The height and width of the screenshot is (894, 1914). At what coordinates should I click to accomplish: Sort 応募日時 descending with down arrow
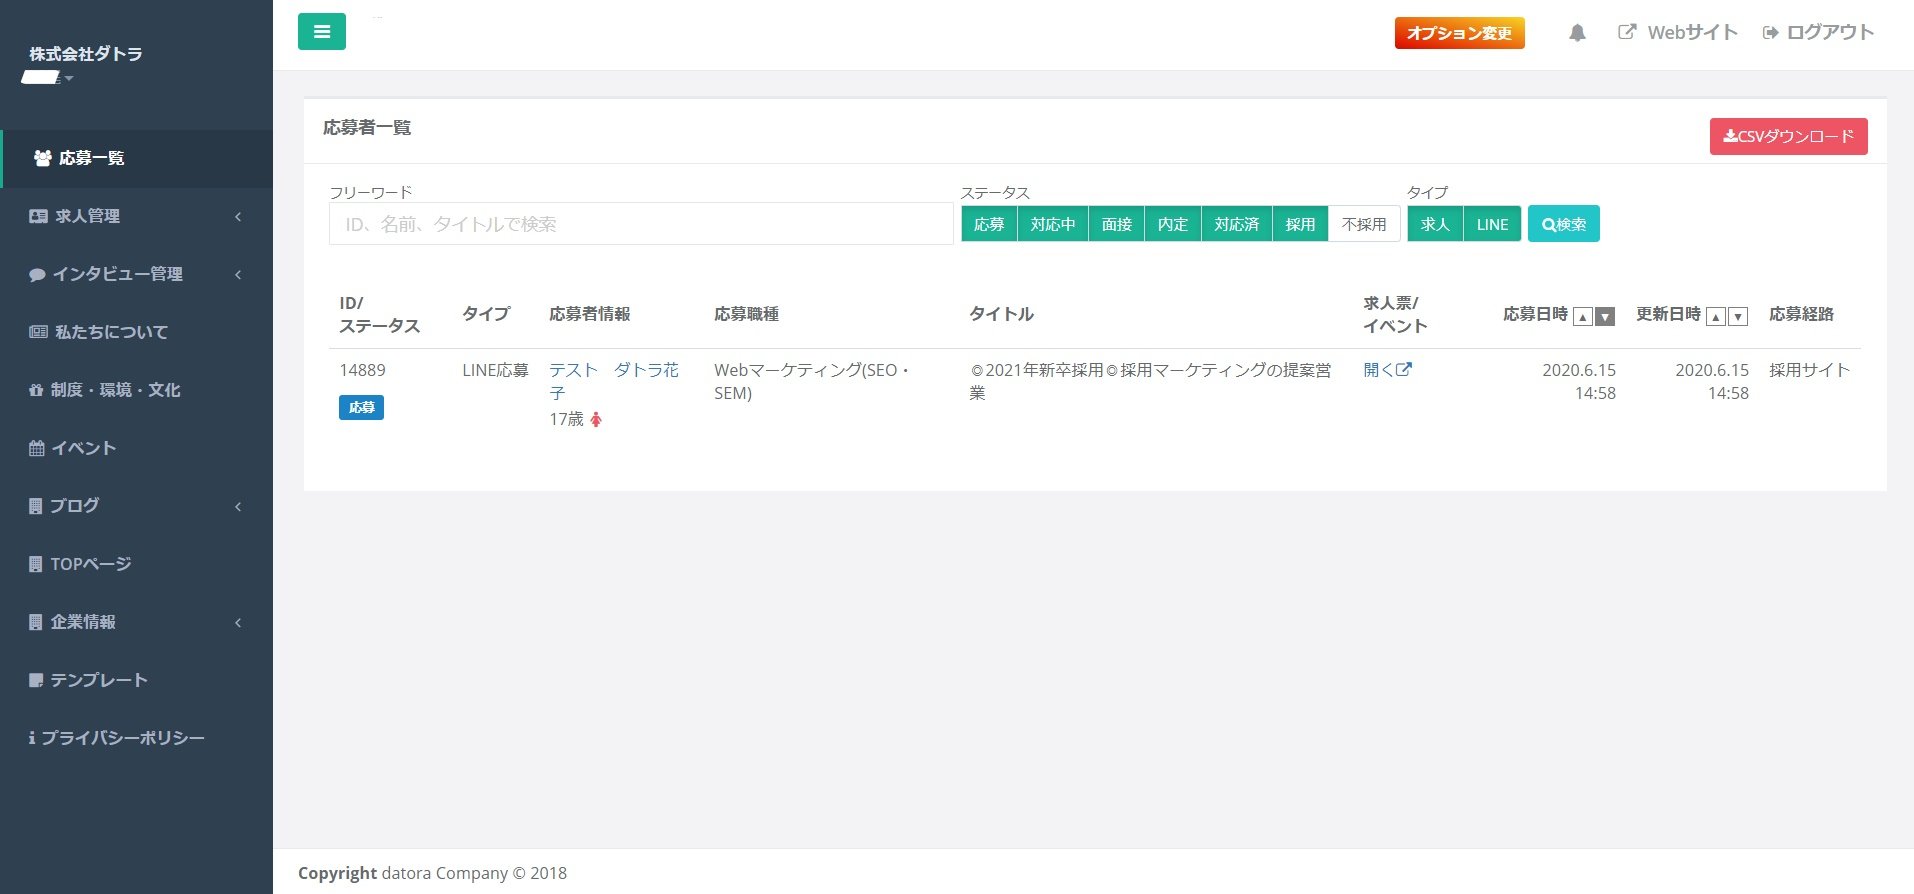tap(1605, 317)
